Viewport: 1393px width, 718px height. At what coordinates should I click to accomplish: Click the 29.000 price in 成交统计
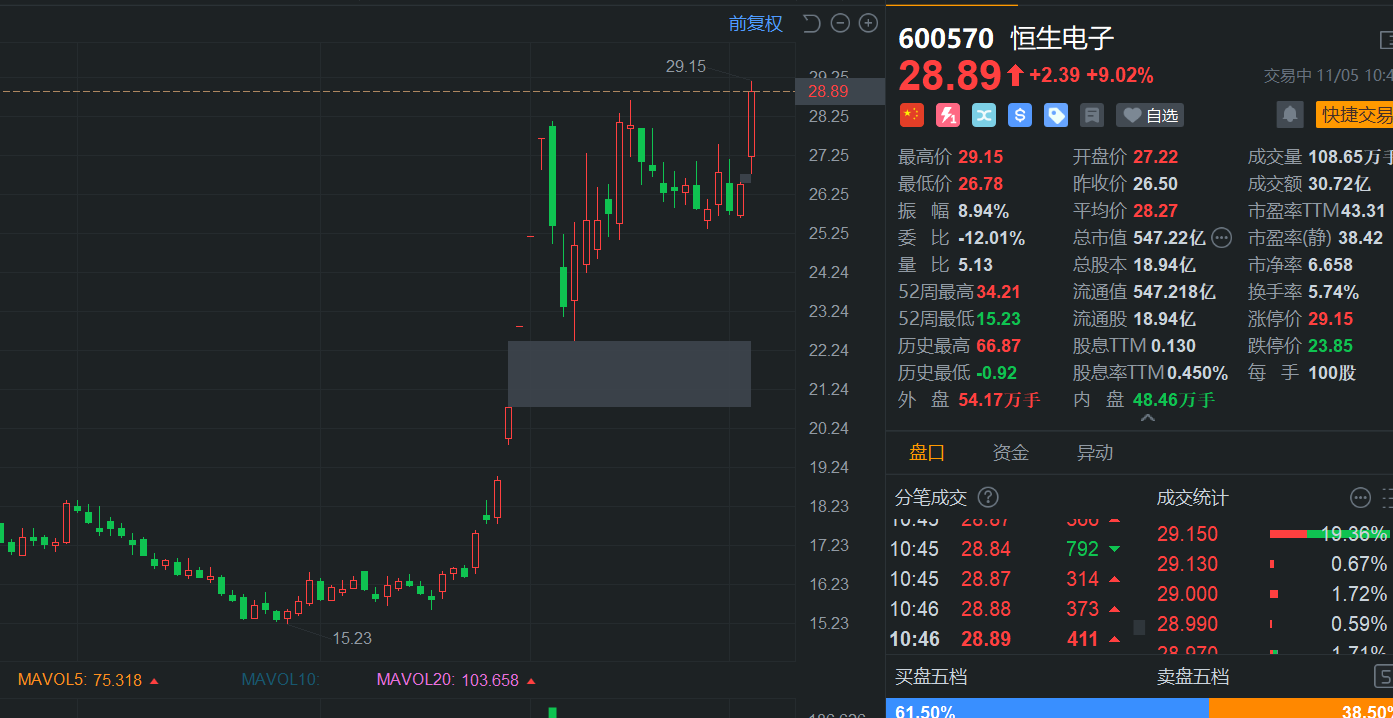click(1187, 594)
